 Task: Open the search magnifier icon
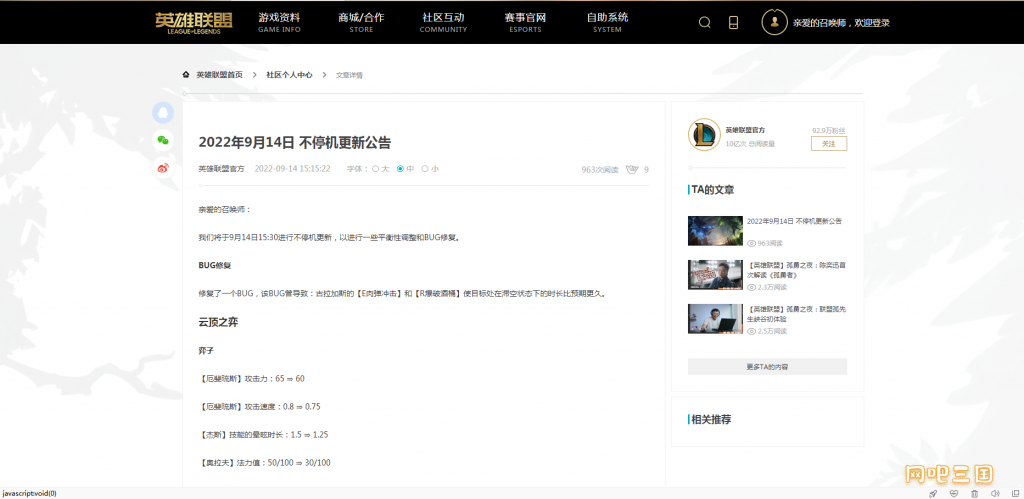tap(705, 23)
